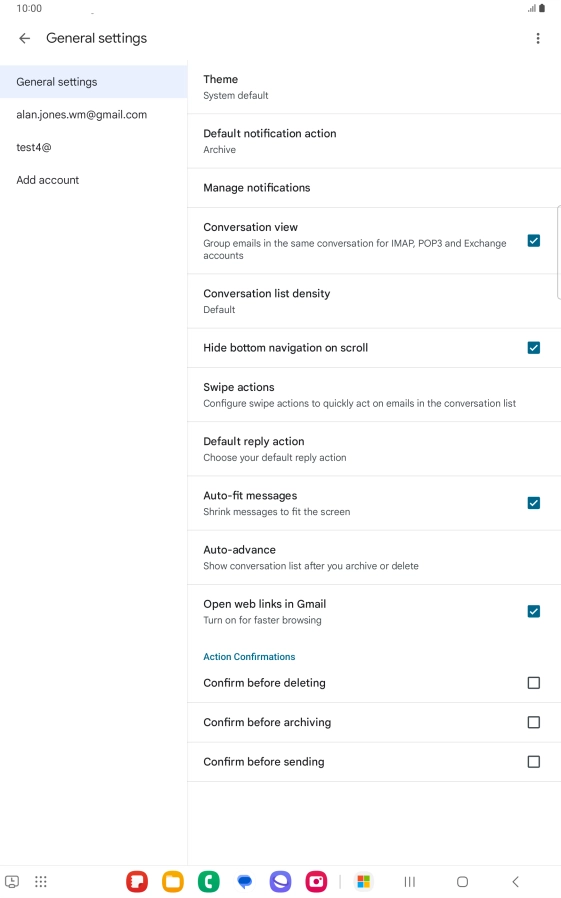Change the Default notification action setting

pyautogui.click(x=374, y=141)
